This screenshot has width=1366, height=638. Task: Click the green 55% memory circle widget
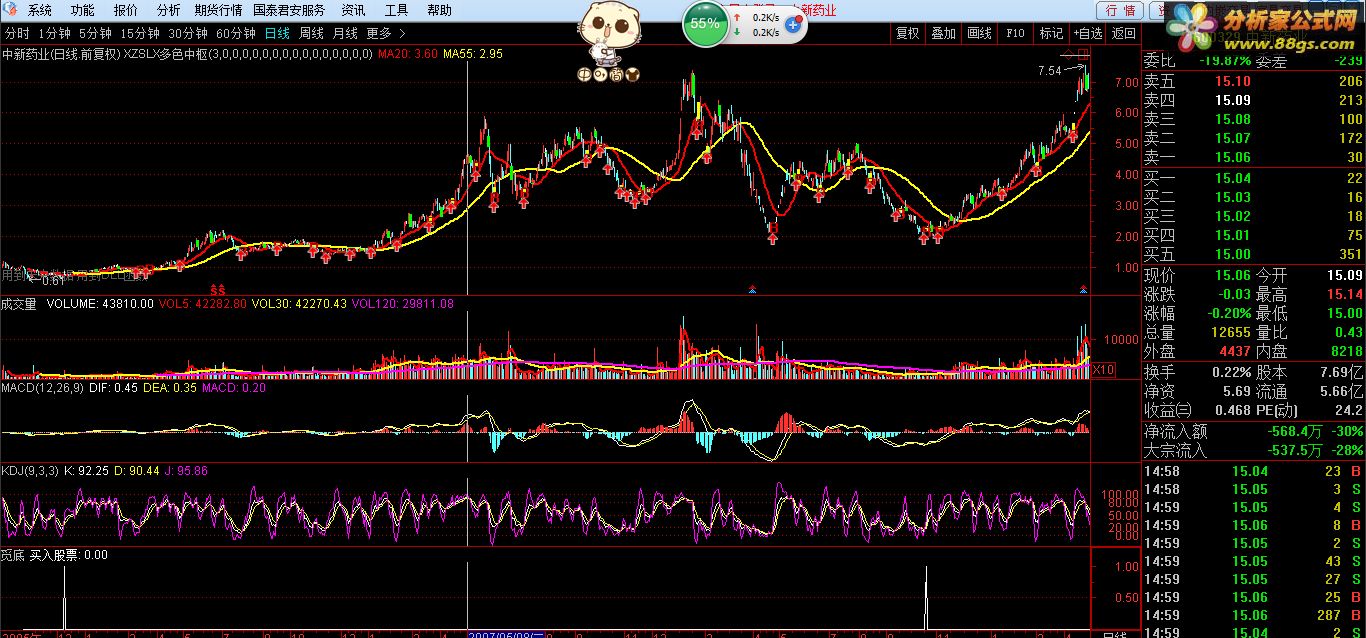[705, 23]
